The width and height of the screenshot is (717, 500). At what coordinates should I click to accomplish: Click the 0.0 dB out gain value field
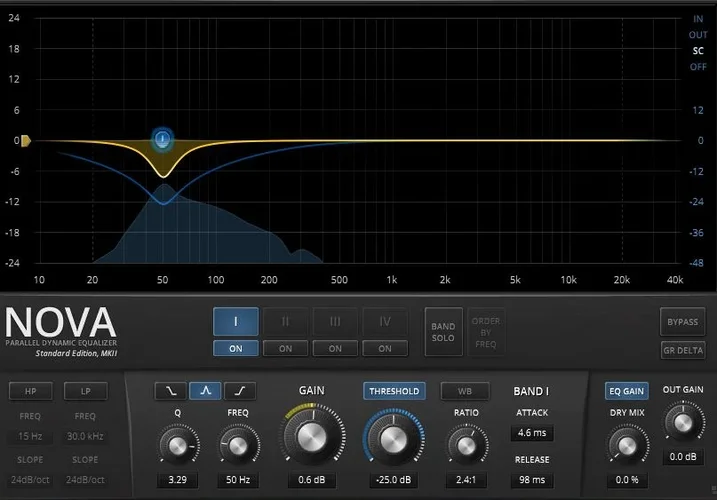click(x=683, y=457)
